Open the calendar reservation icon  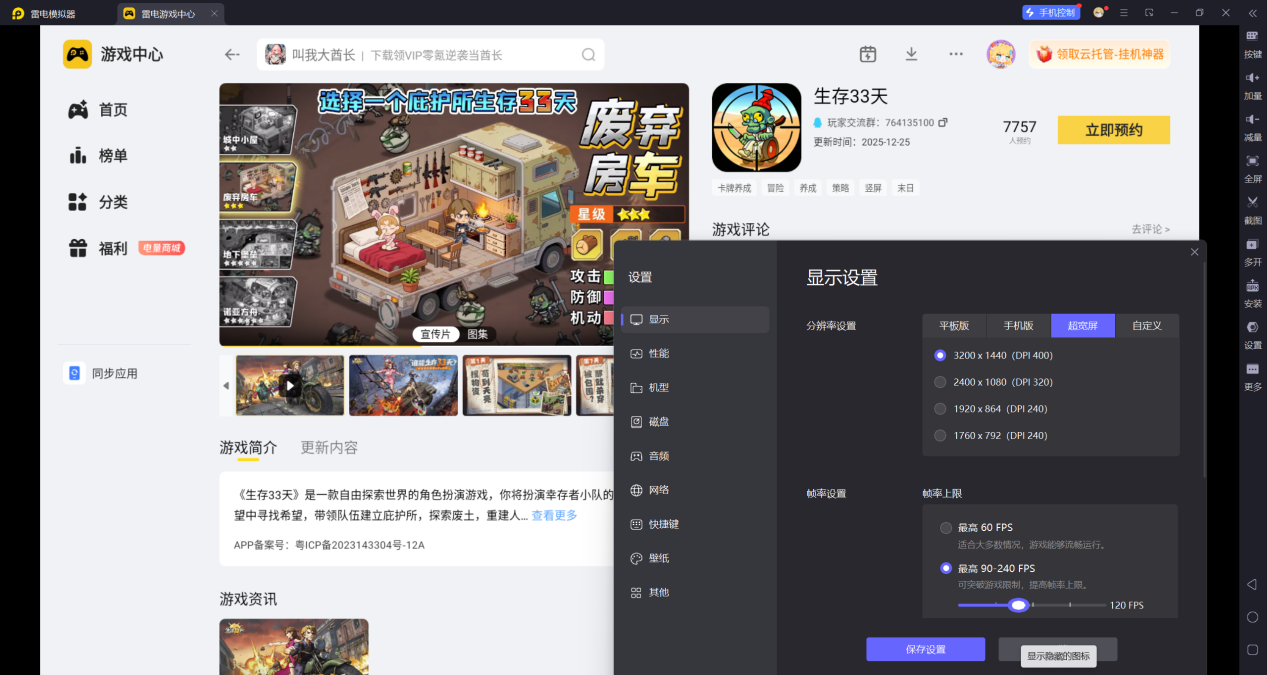click(x=868, y=54)
